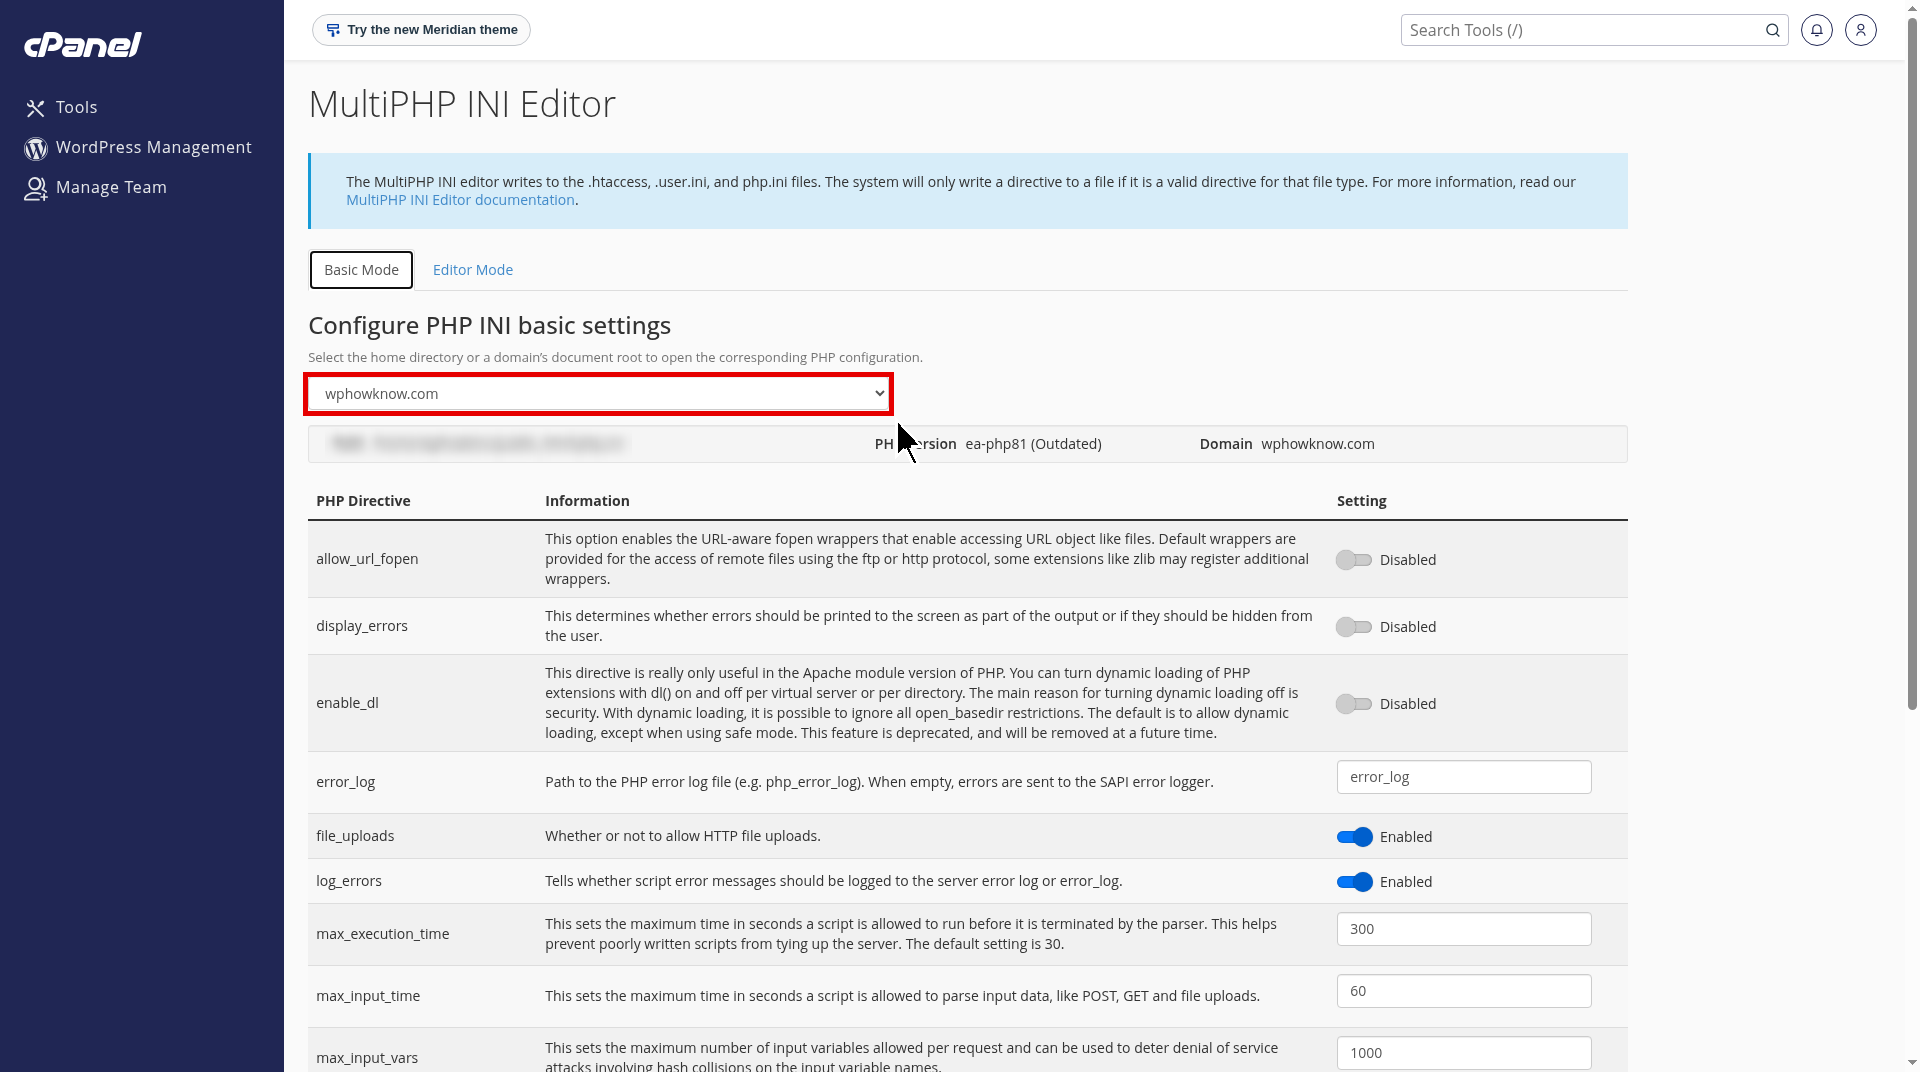Click the max_execution_time value field
The image size is (1920, 1072).
click(x=1464, y=929)
